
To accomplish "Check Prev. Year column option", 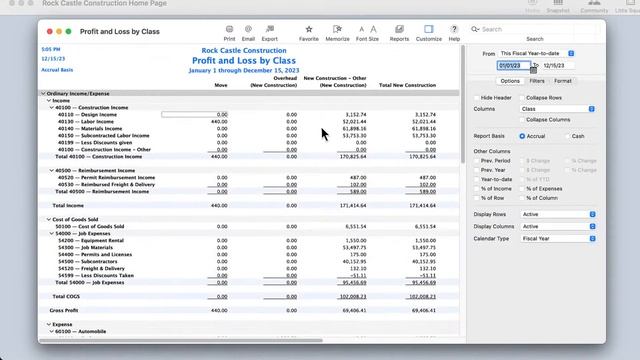I will tap(476, 170).
